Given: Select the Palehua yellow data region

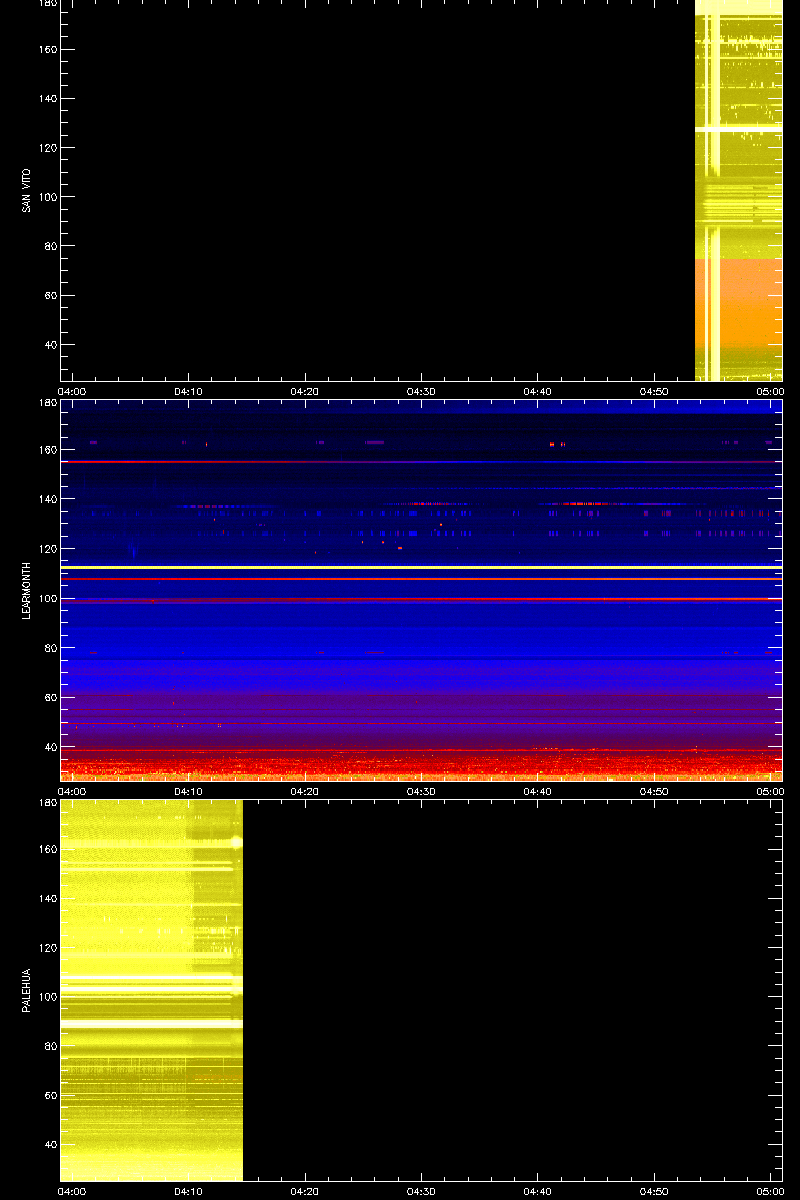Looking at the screenshot, I should pyautogui.click(x=152, y=991).
